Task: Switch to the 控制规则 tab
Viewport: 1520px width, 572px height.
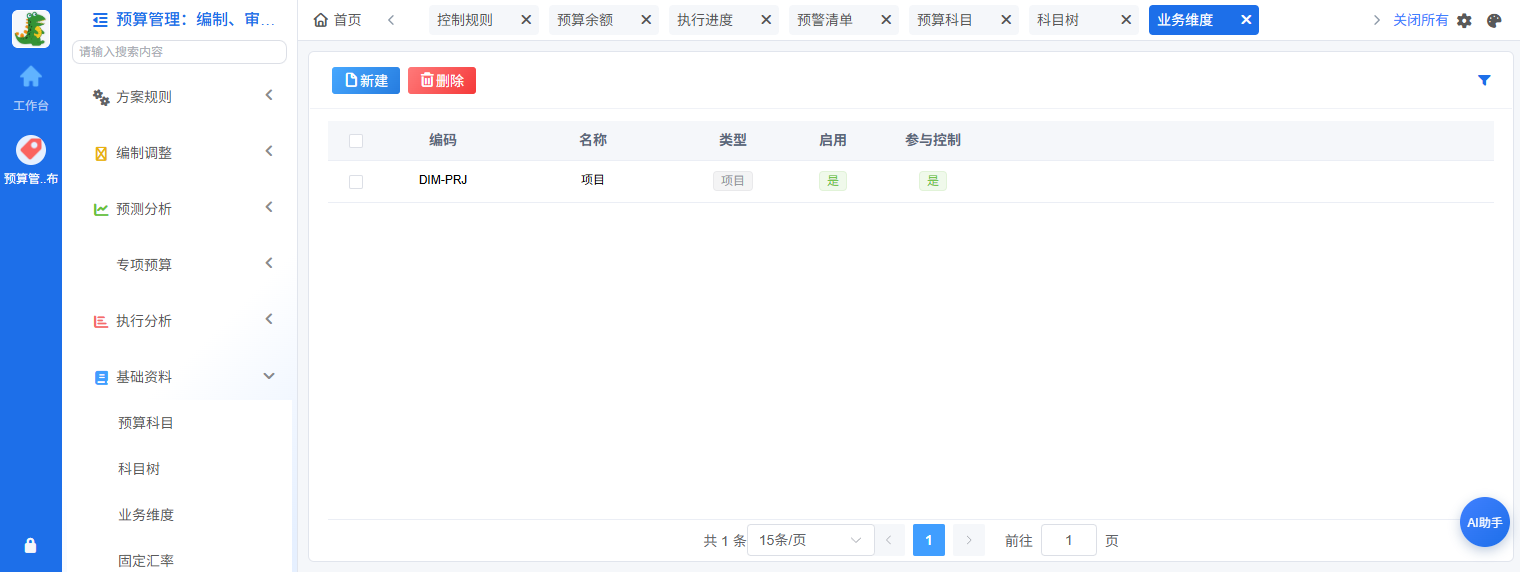Action: (465, 20)
